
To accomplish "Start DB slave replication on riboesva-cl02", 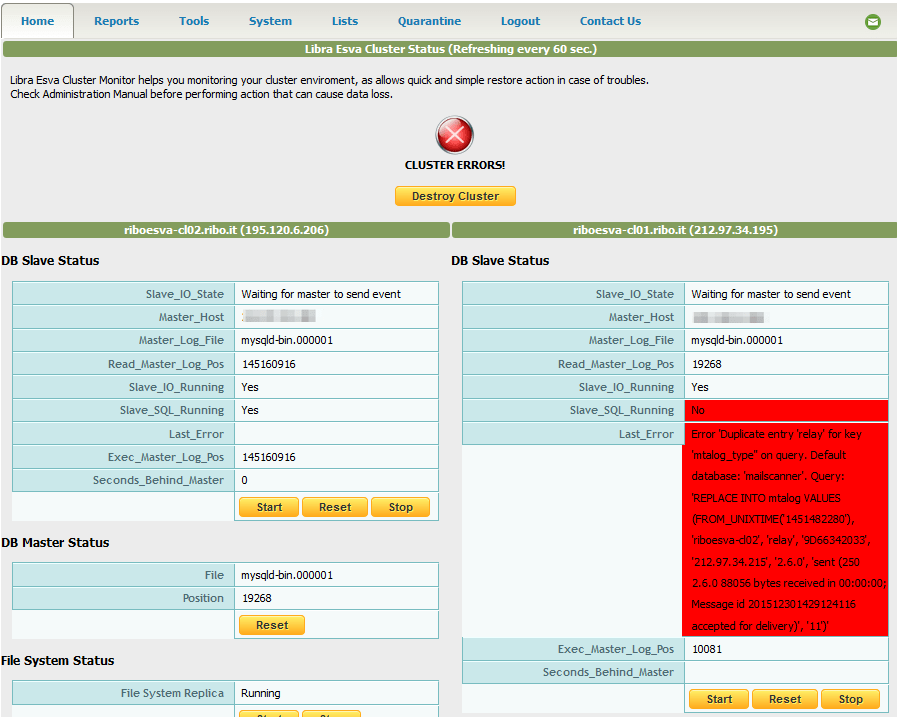I will (268, 507).
